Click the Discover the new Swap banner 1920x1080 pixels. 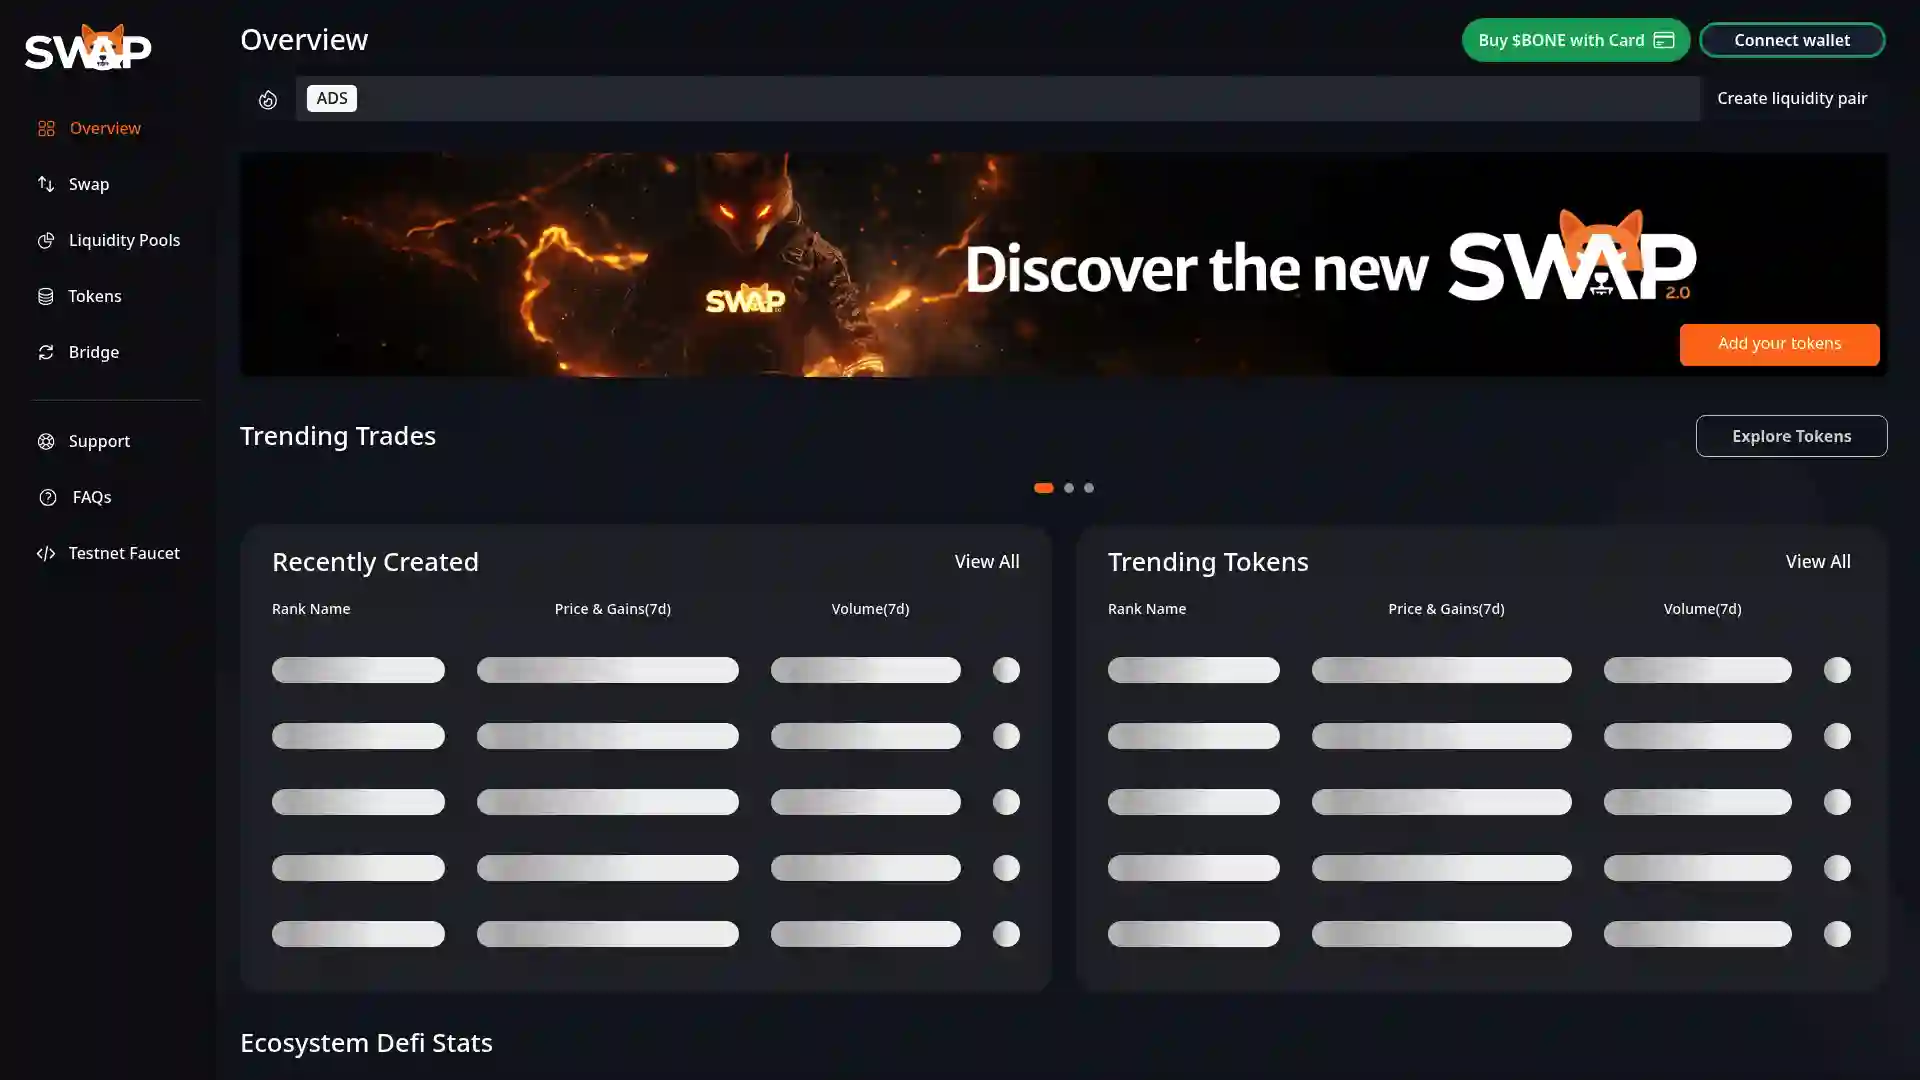pyautogui.click(x=1063, y=265)
